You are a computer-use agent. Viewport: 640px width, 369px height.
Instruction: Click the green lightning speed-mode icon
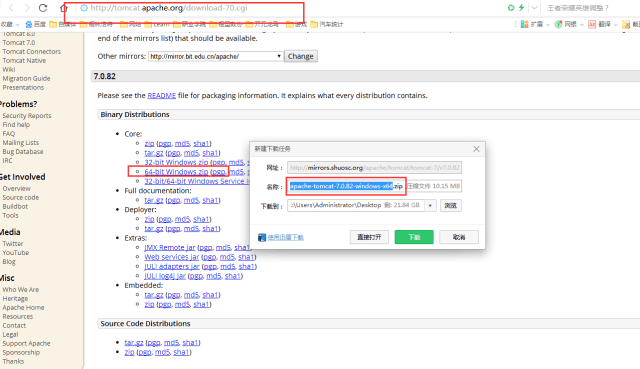(521, 8)
